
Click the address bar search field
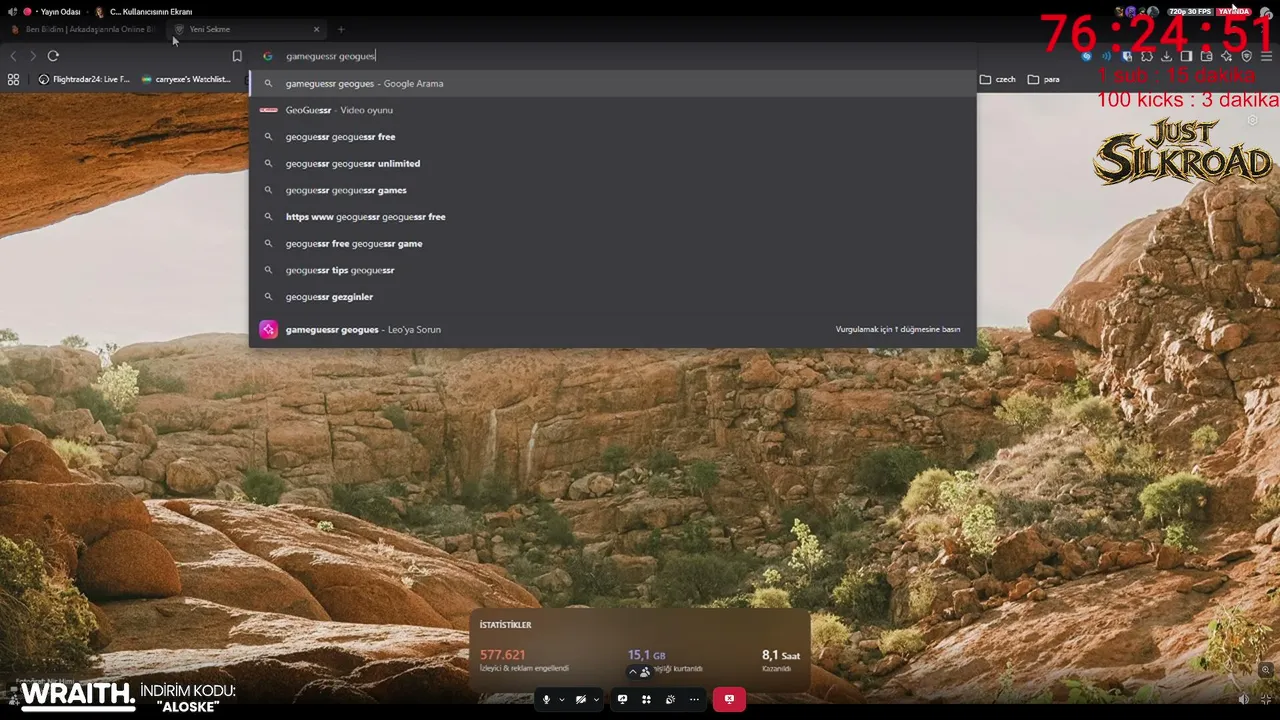point(612,56)
